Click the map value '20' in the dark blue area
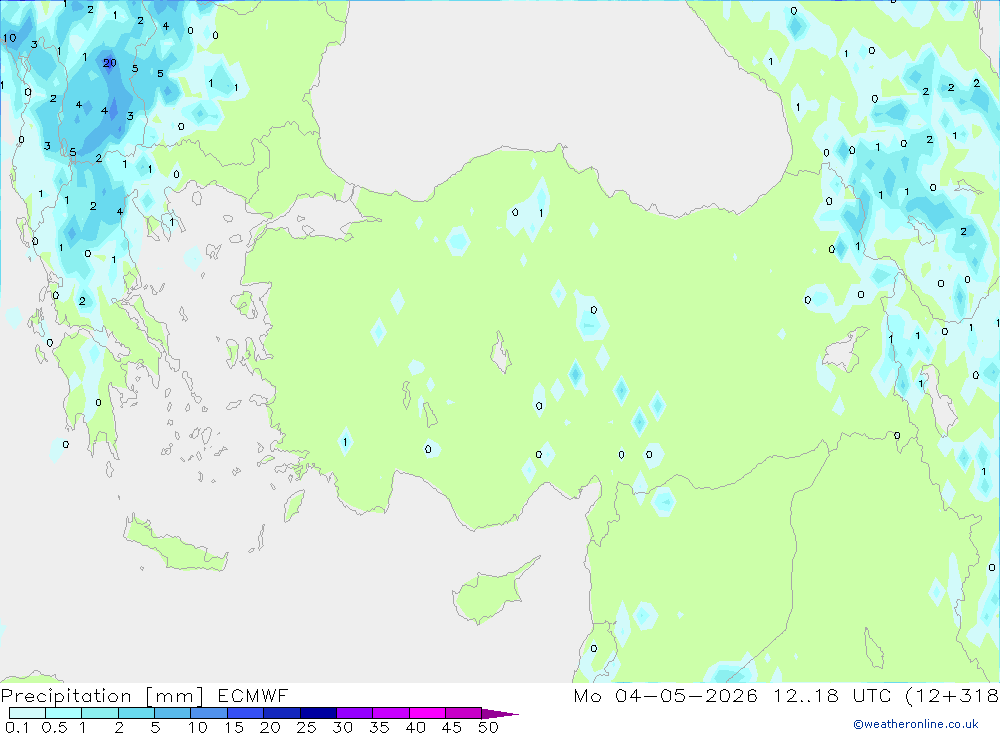Screen dimensions: 1000x733 click(110, 63)
